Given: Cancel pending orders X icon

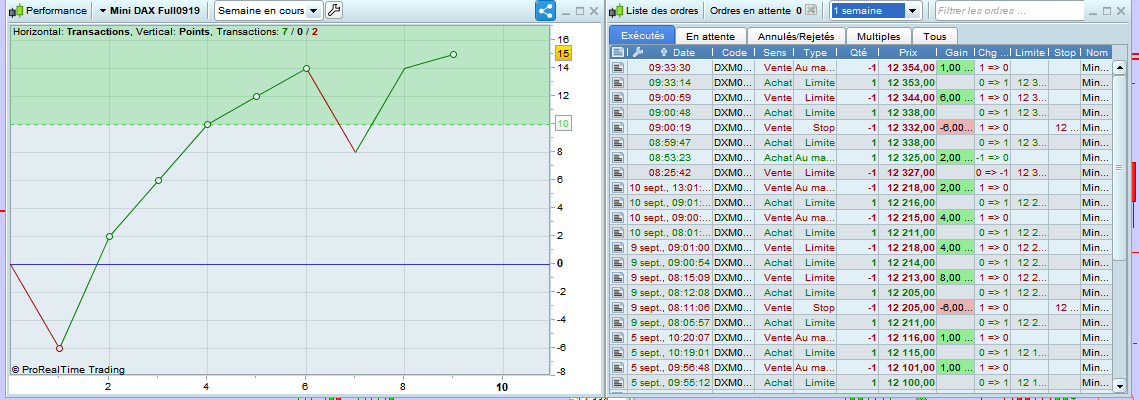Looking at the screenshot, I should coord(811,11).
